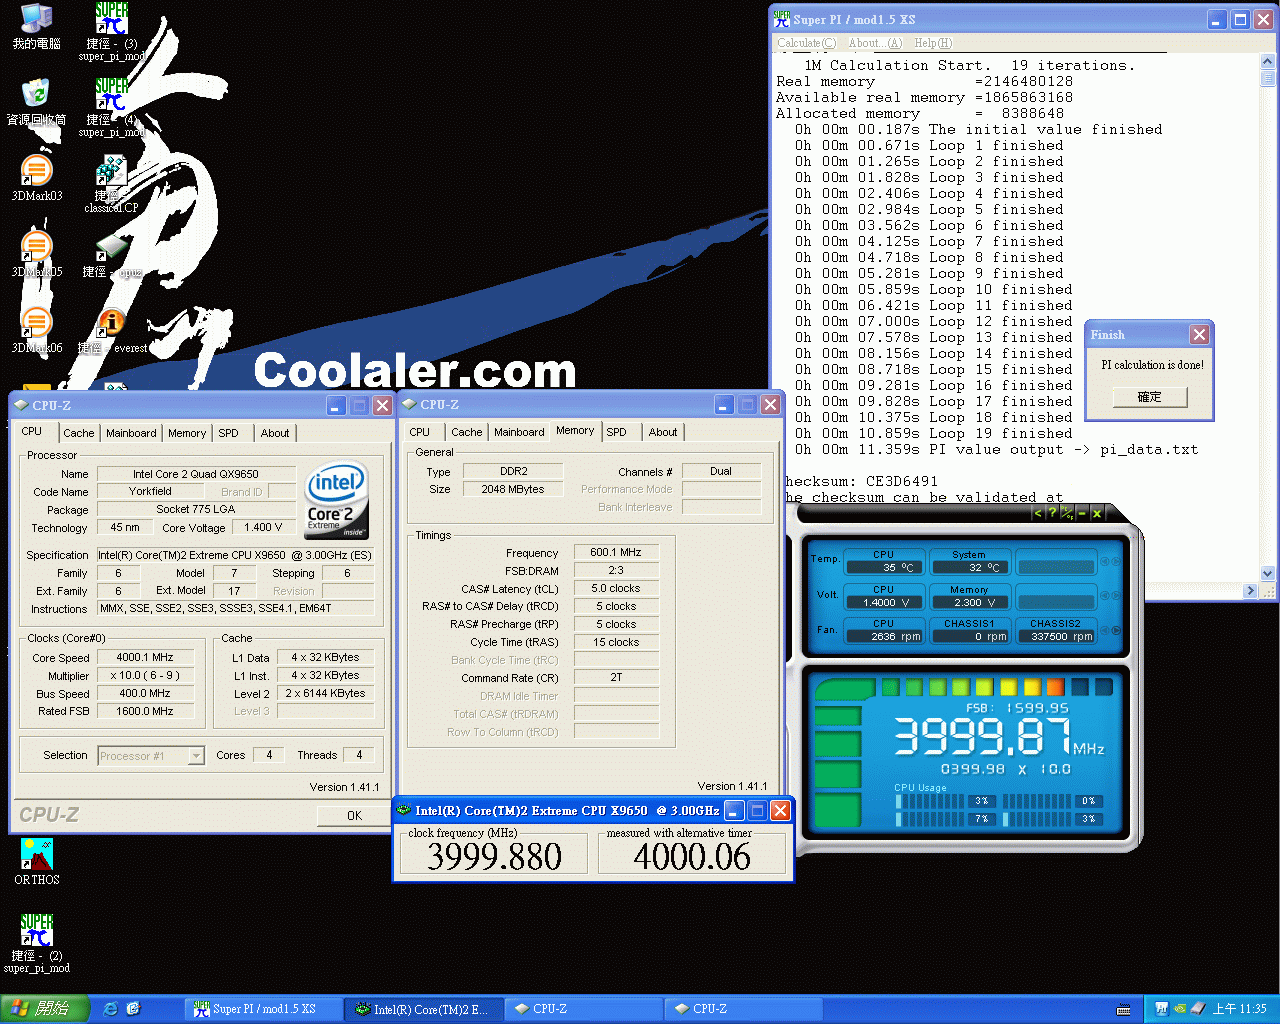Image resolution: width=1280 pixels, height=1024 pixels.
Task: Minimize the hardware monitoring gadget
Action: click(1082, 513)
